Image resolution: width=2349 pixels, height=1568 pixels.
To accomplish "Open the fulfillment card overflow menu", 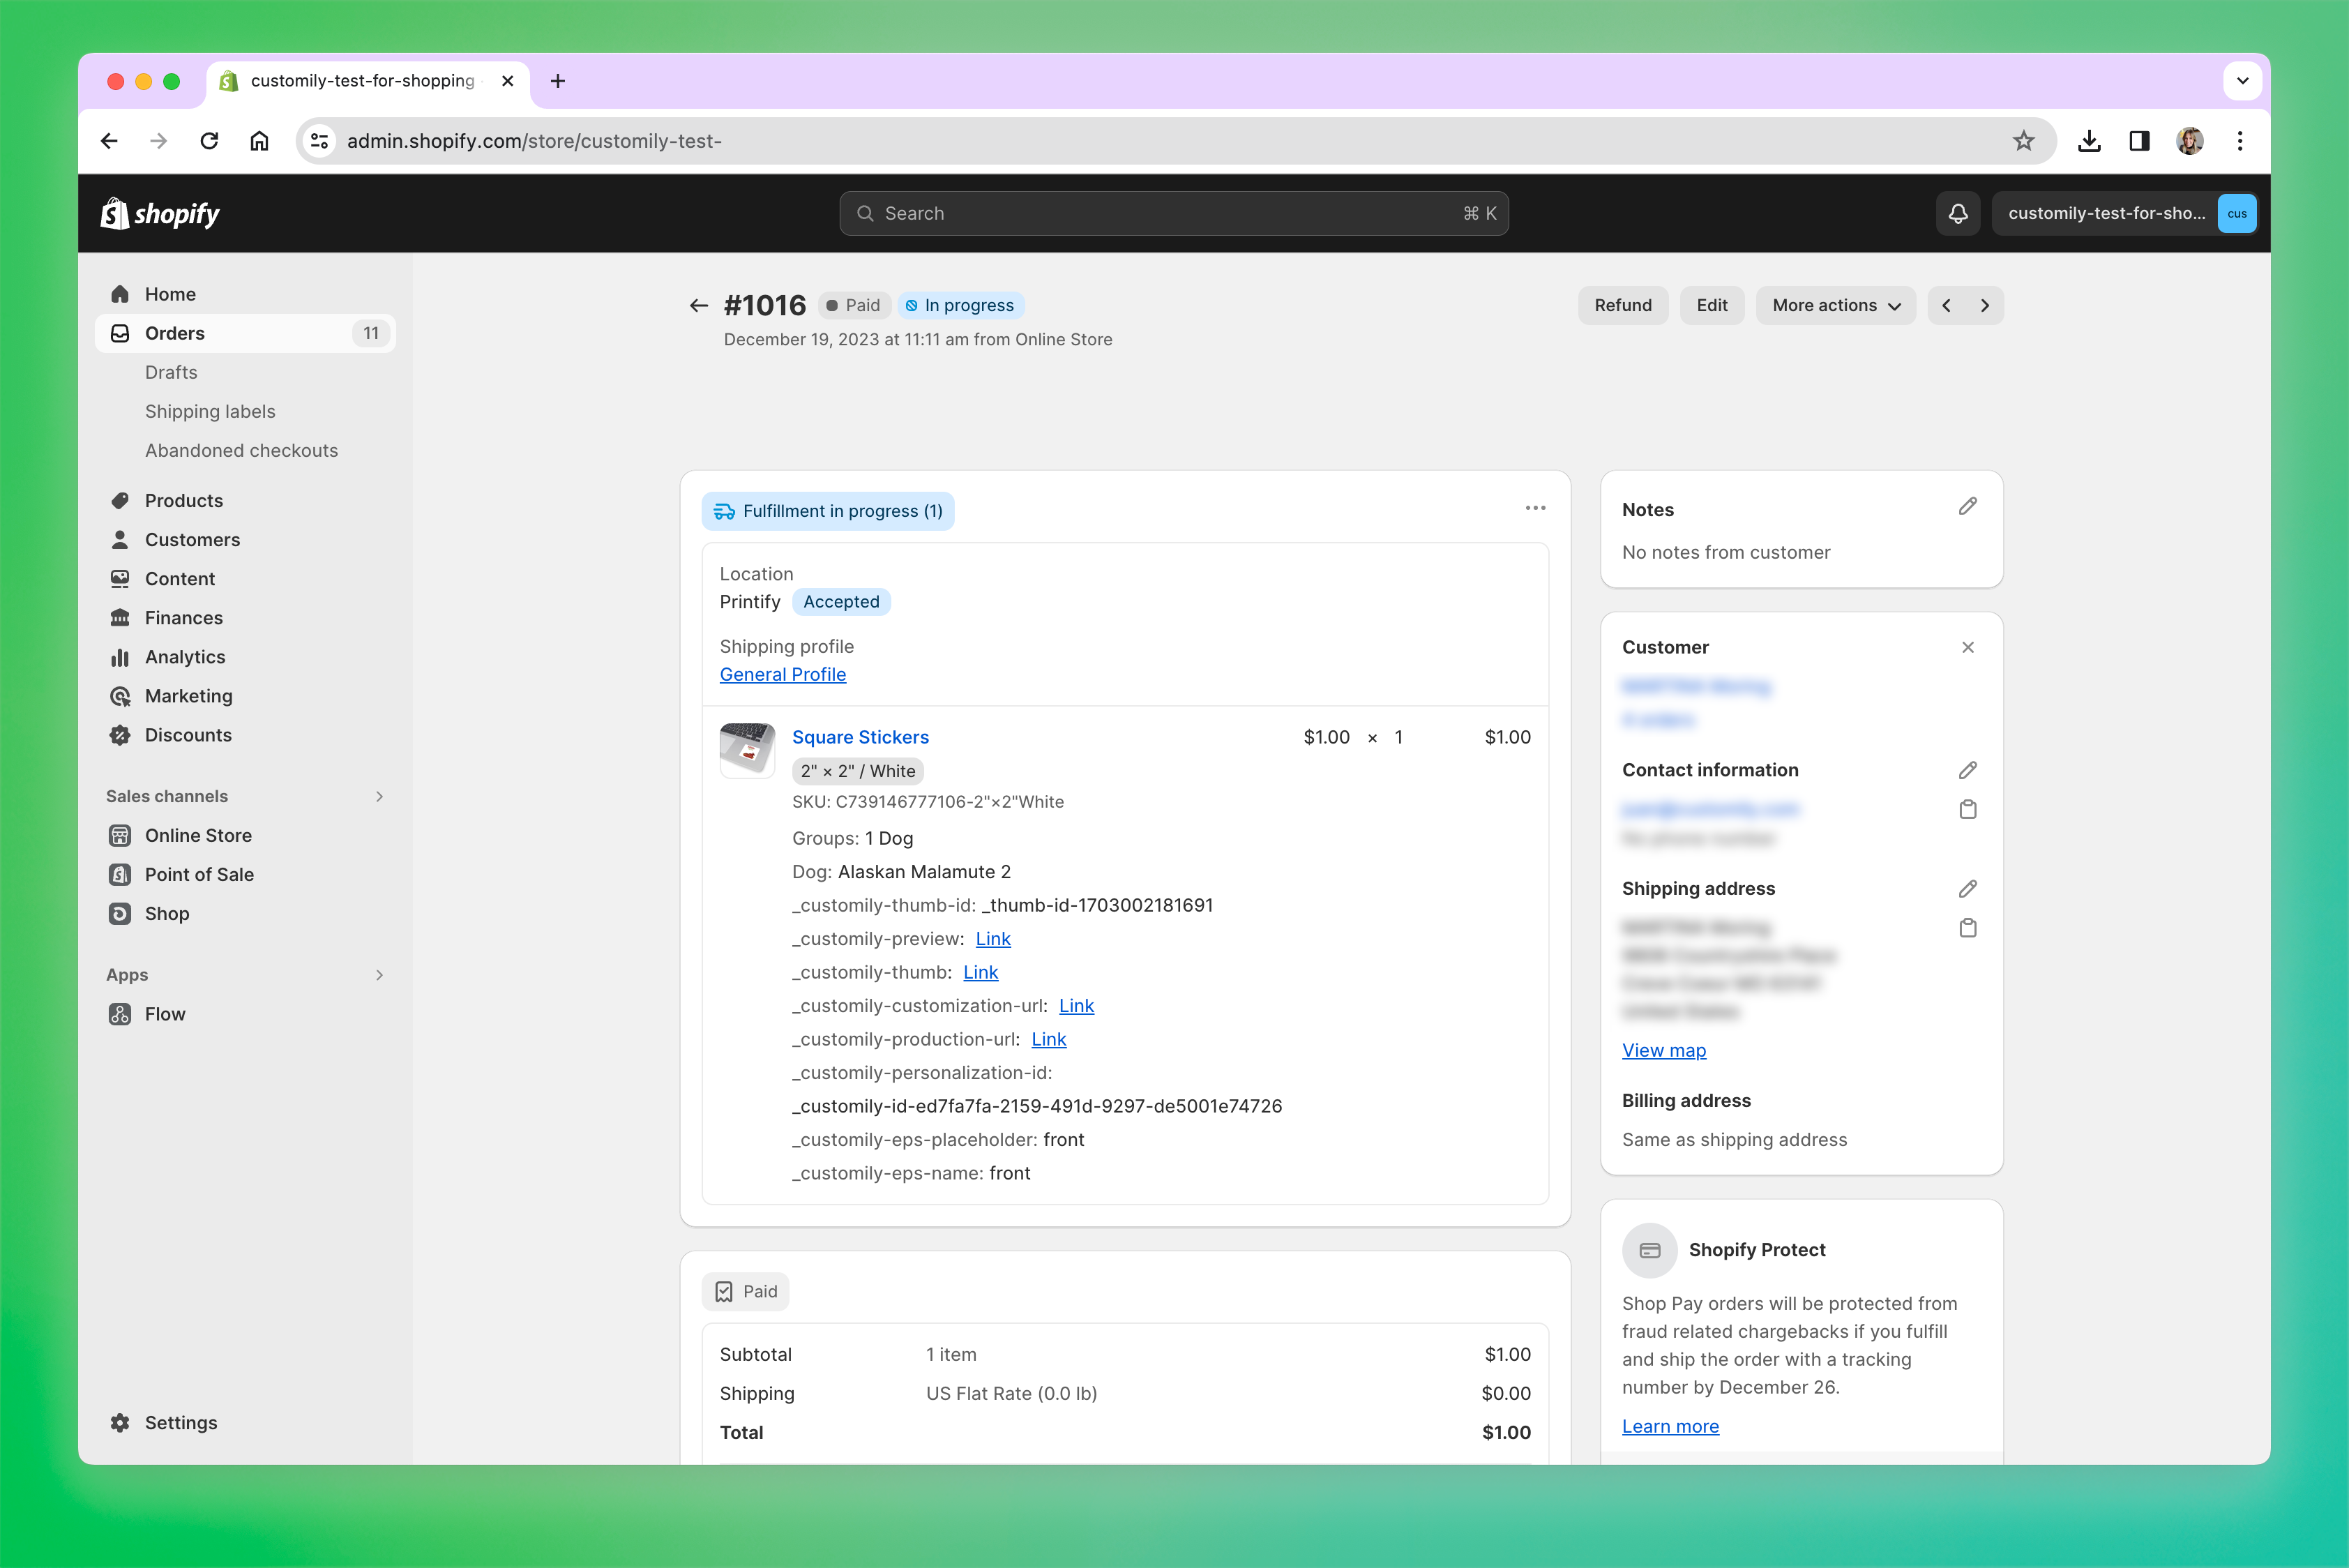I will pos(1536,508).
